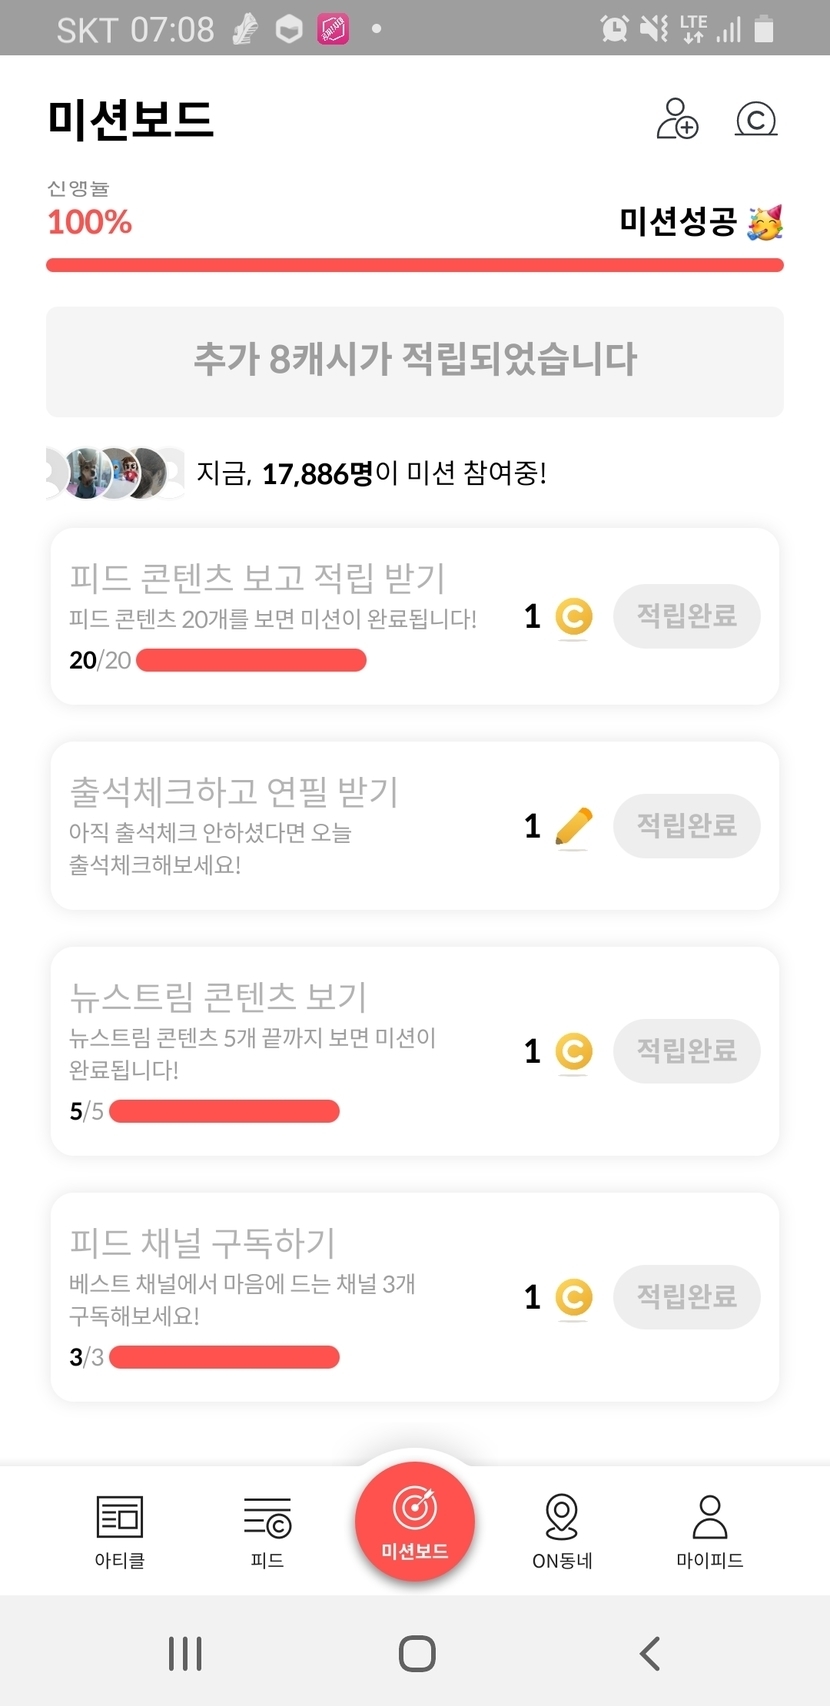Tap the gold coin on feed content mission
The image size is (830, 1706).
pyautogui.click(x=574, y=617)
